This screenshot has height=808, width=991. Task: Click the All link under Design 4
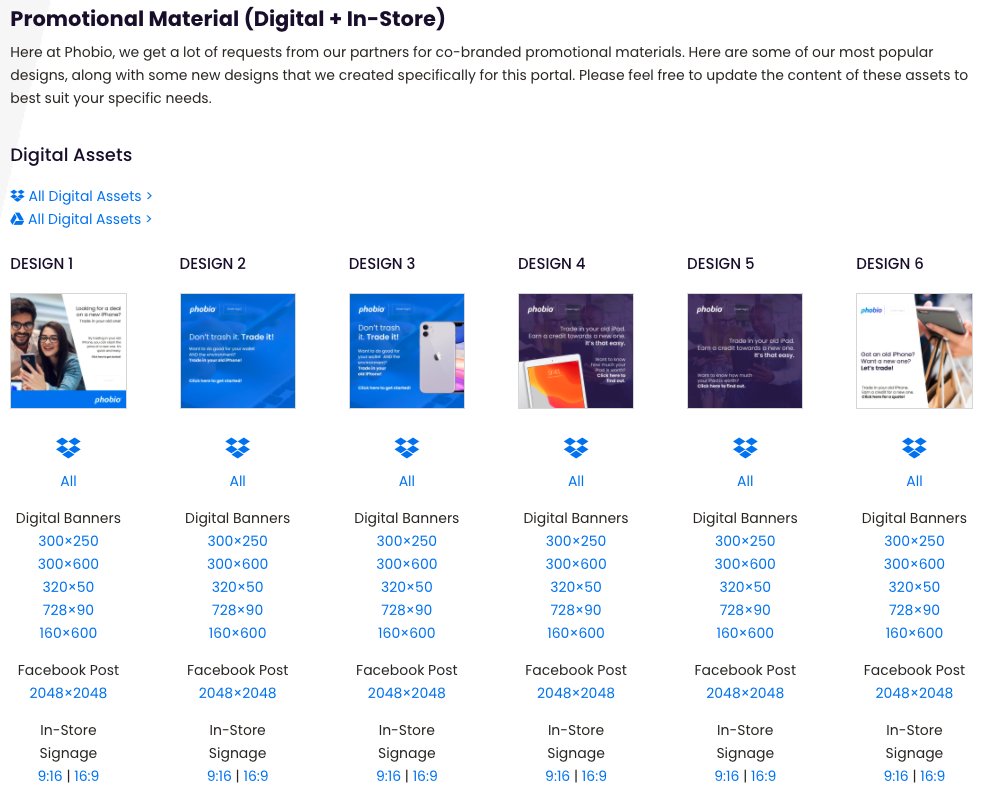point(576,481)
